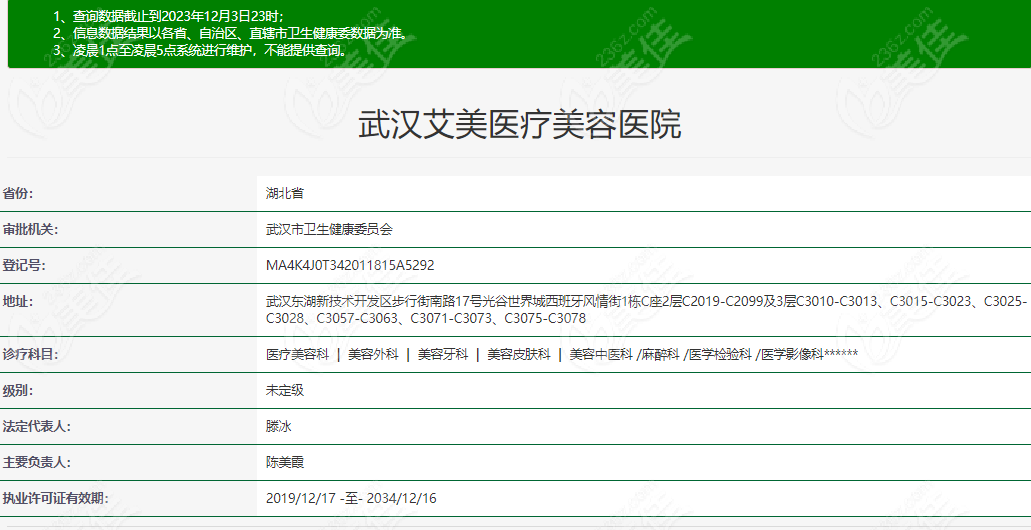This screenshot has height=530, width=1031.
Task: Select the 登记号 label
Action: click(x=24, y=266)
